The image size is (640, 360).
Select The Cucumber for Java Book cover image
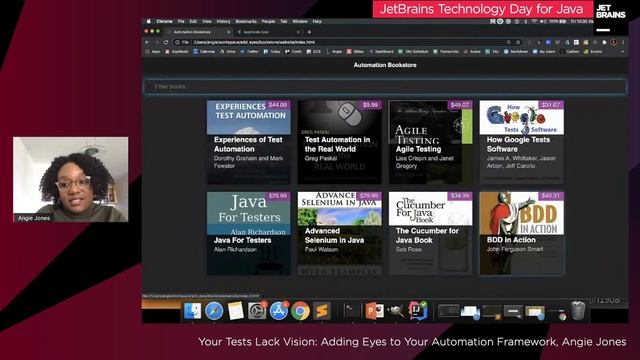pyautogui.click(x=431, y=209)
